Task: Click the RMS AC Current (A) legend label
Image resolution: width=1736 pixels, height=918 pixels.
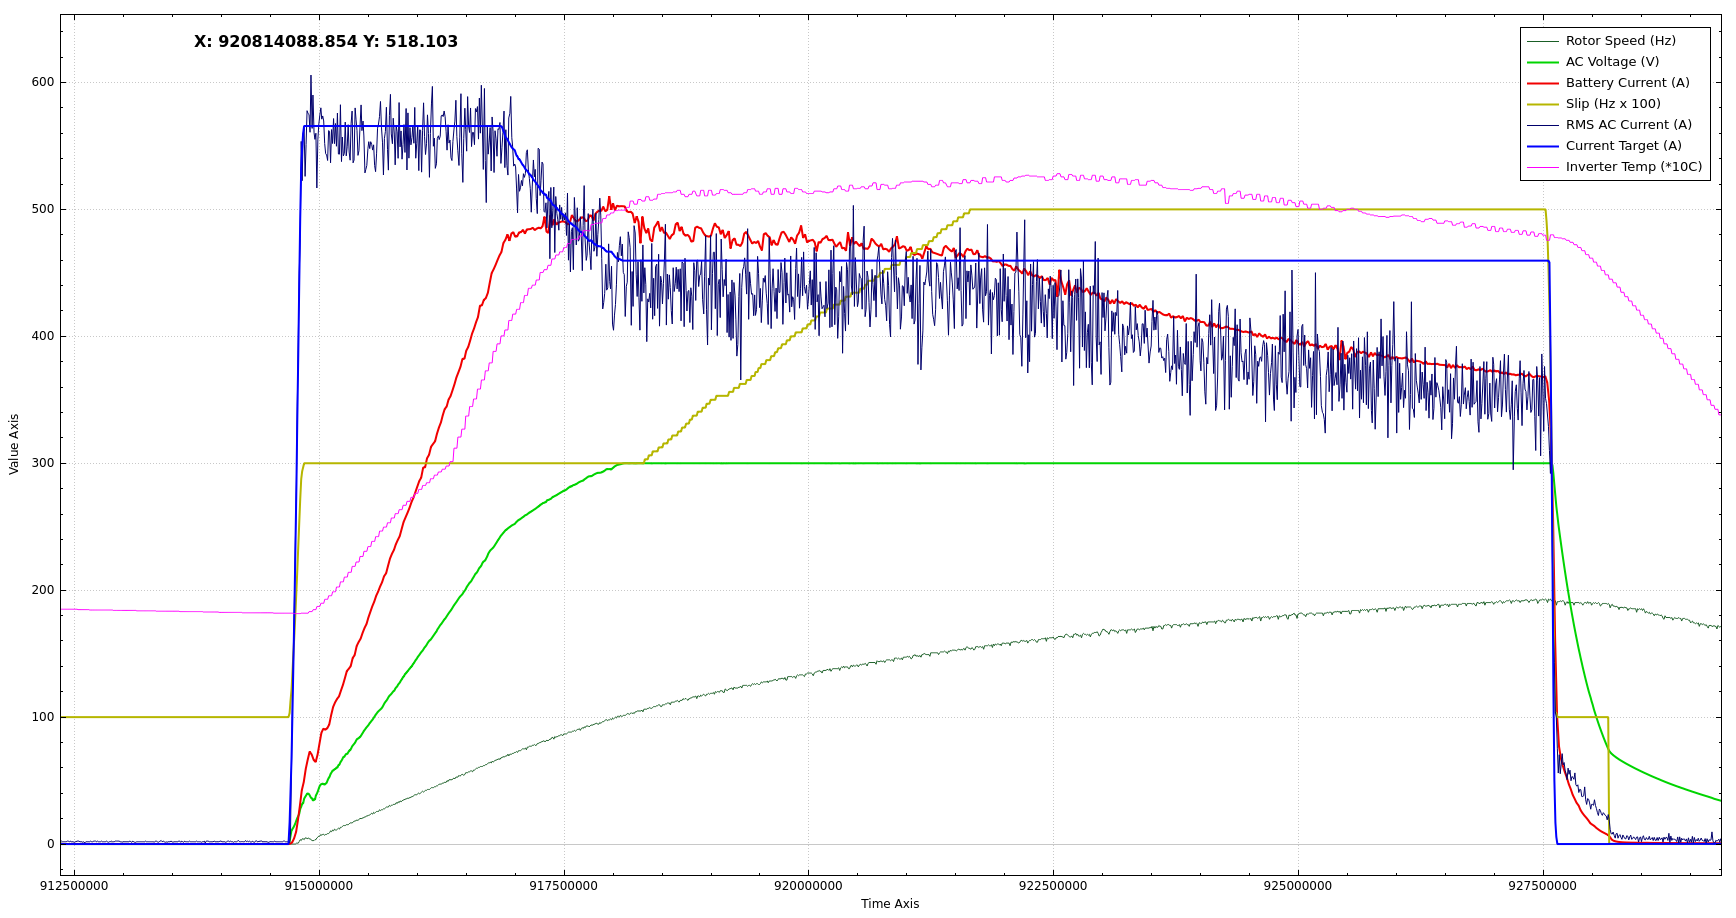Action: pyautogui.click(x=1628, y=125)
